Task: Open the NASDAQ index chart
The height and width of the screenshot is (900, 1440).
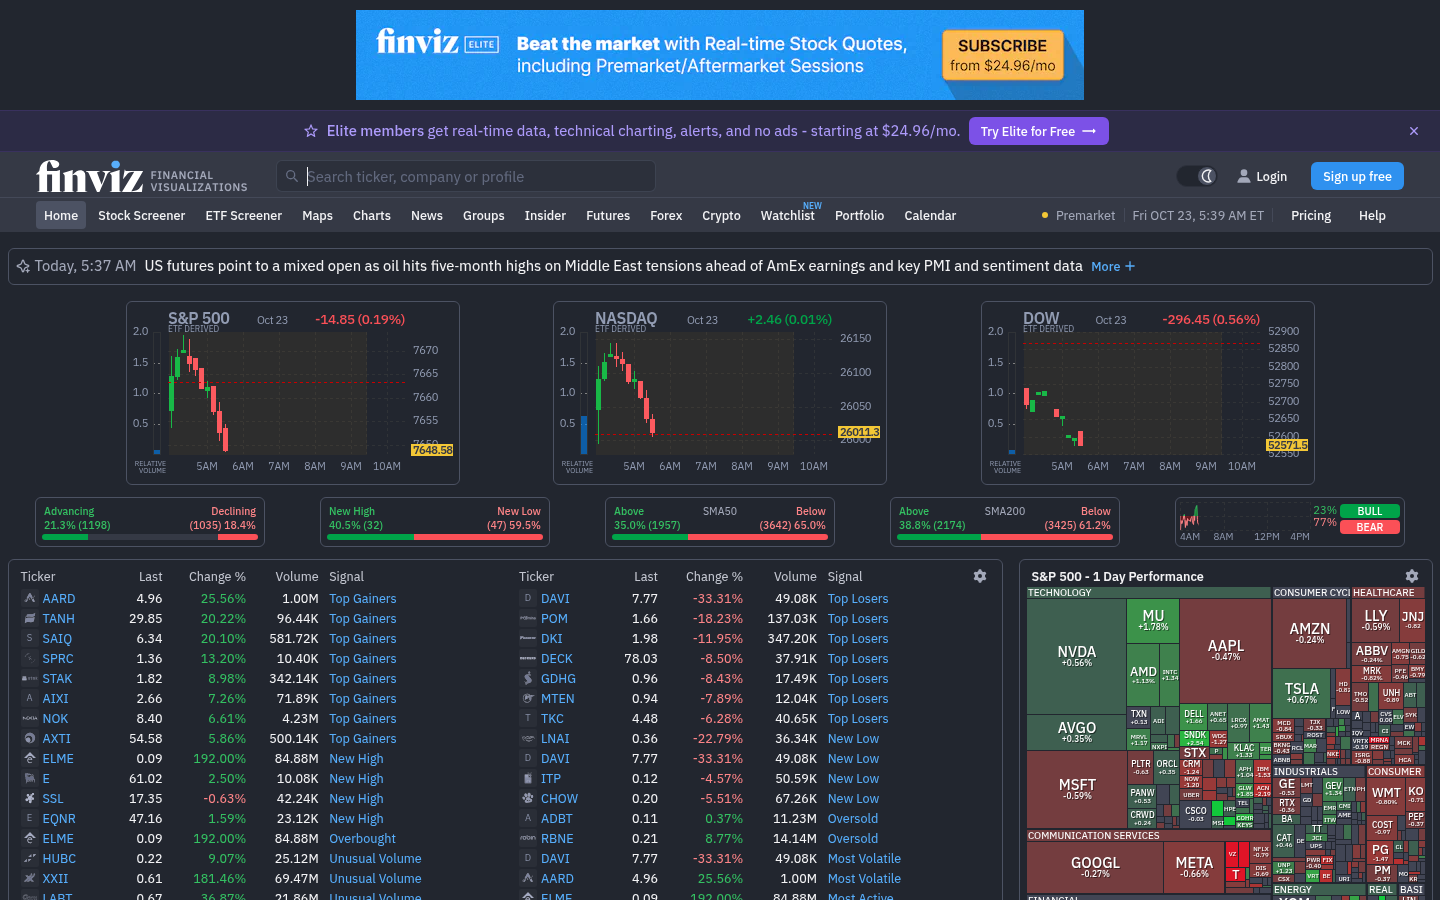Action: 720,393
